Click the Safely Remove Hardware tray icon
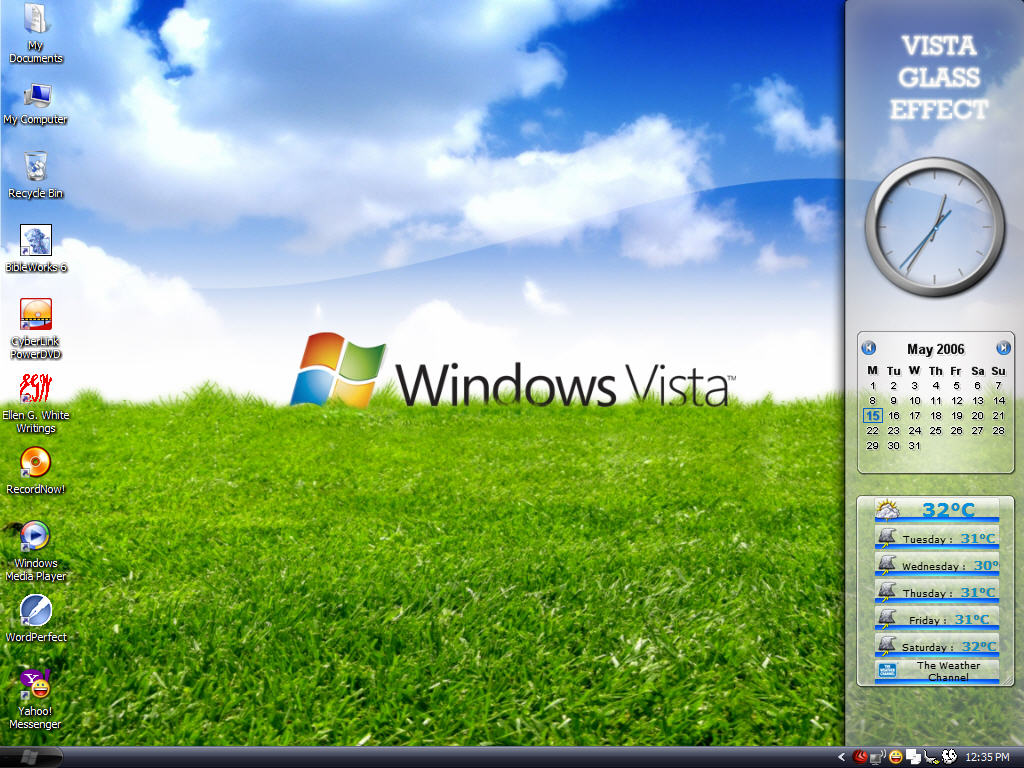 coord(931,757)
